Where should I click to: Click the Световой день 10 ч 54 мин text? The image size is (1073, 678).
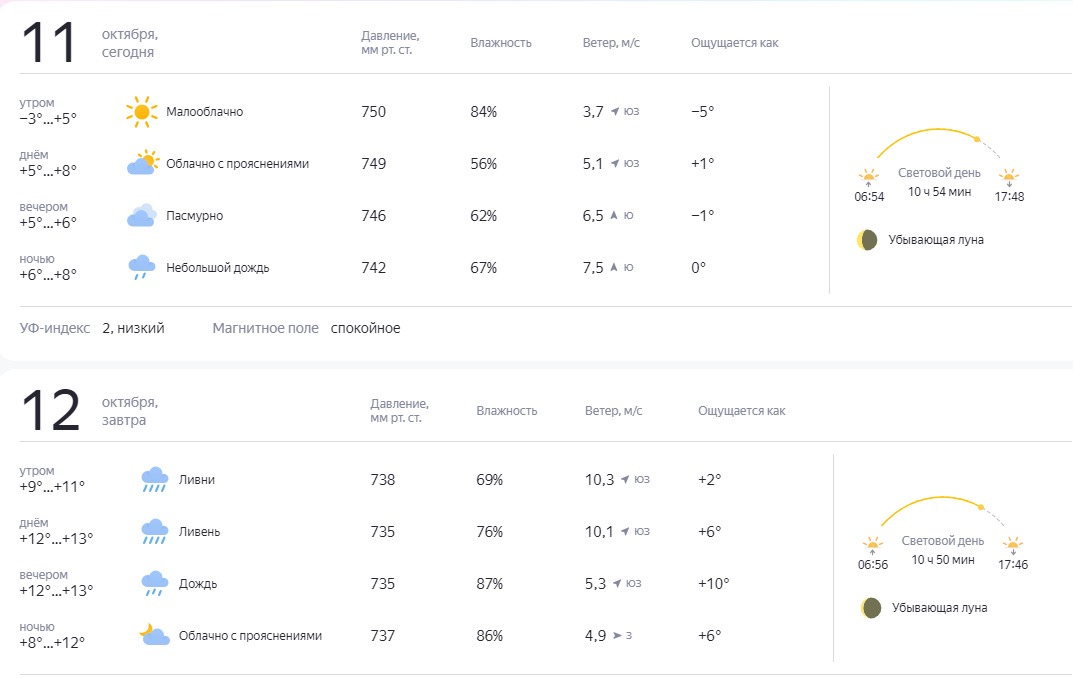click(939, 182)
